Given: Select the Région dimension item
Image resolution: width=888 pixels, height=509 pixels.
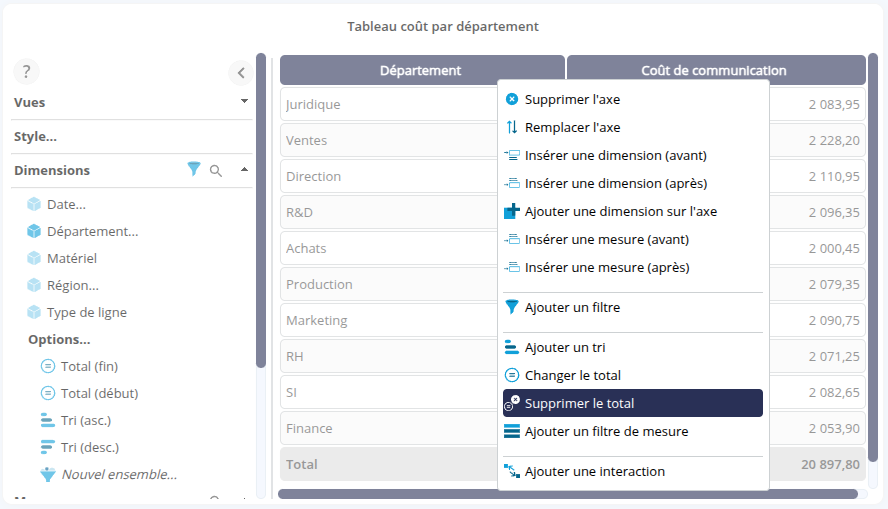Looking at the screenshot, I should point(72,285).
